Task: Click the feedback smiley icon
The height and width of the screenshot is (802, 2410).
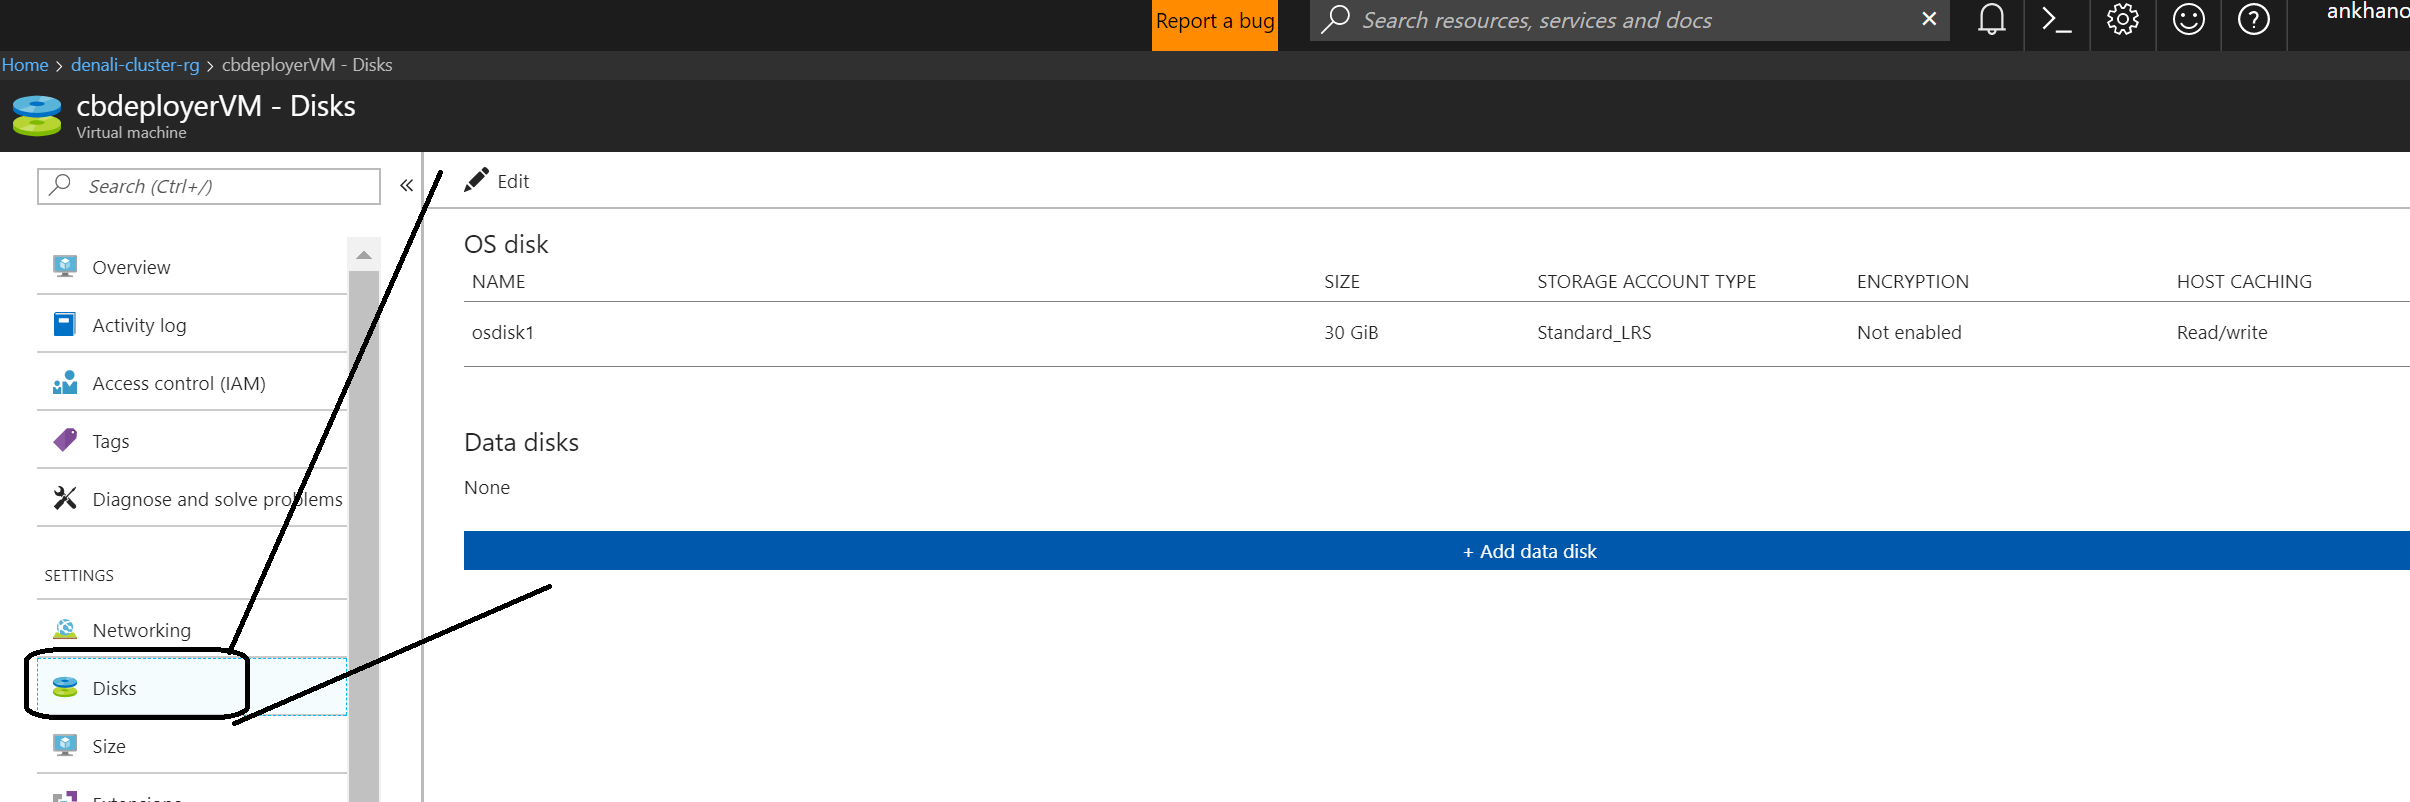Action: 2188,20
